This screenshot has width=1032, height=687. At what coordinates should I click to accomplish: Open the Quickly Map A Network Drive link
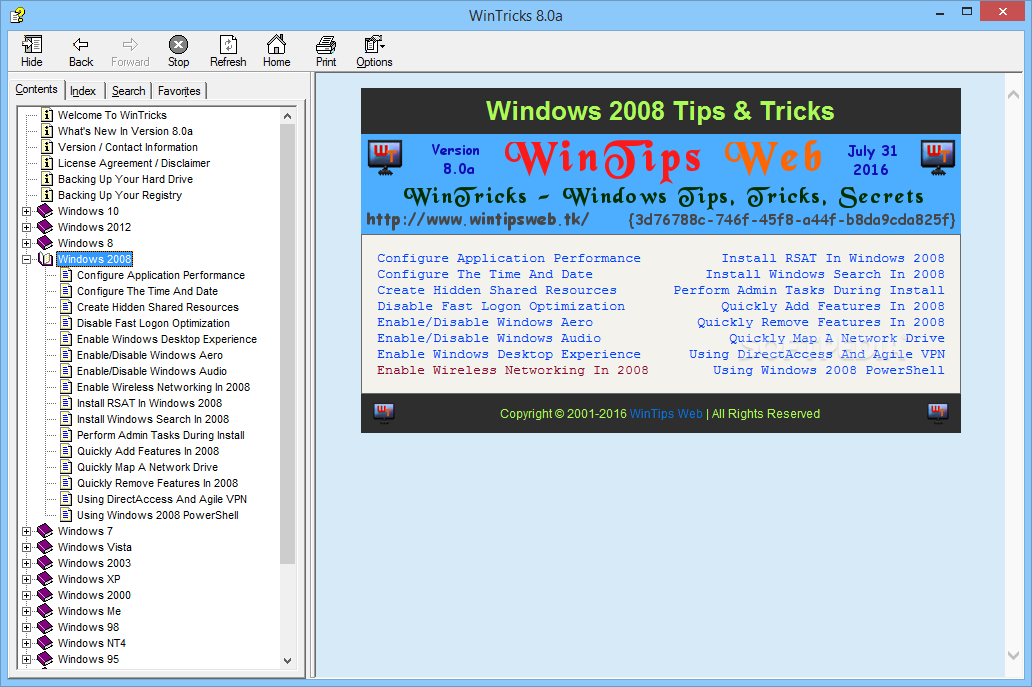(x=837, y=338)
